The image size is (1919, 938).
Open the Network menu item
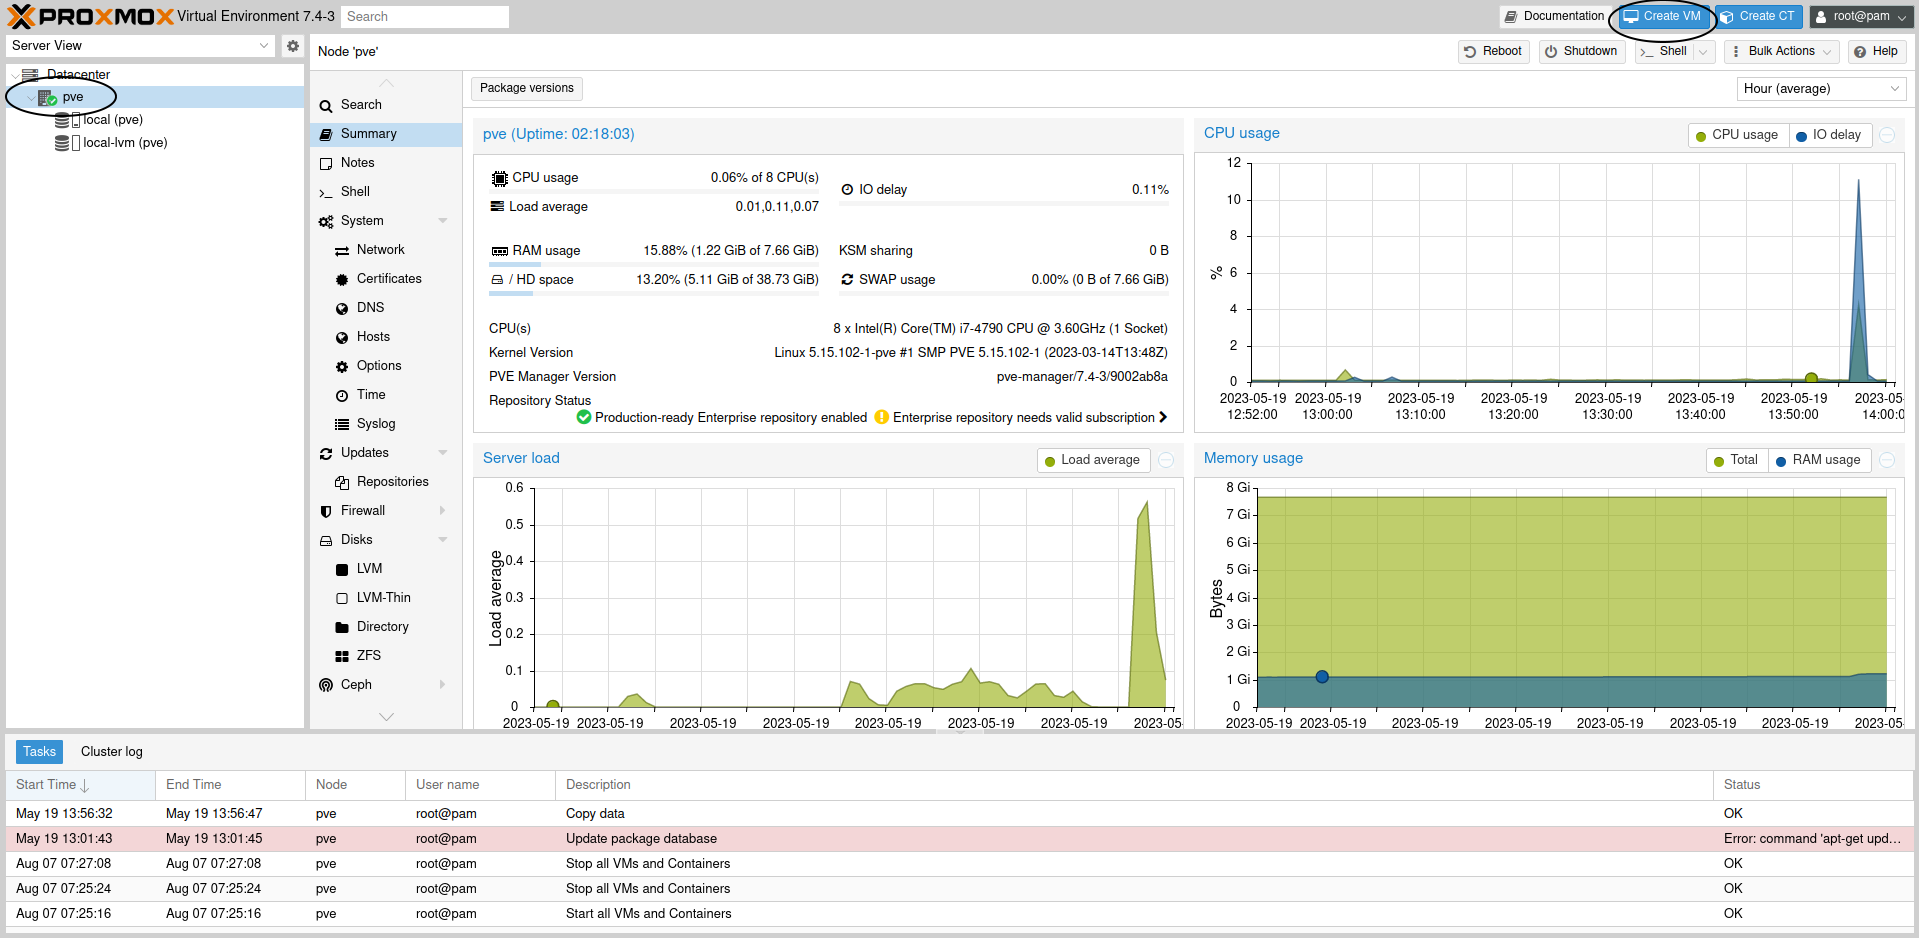(x=386, y=250)
